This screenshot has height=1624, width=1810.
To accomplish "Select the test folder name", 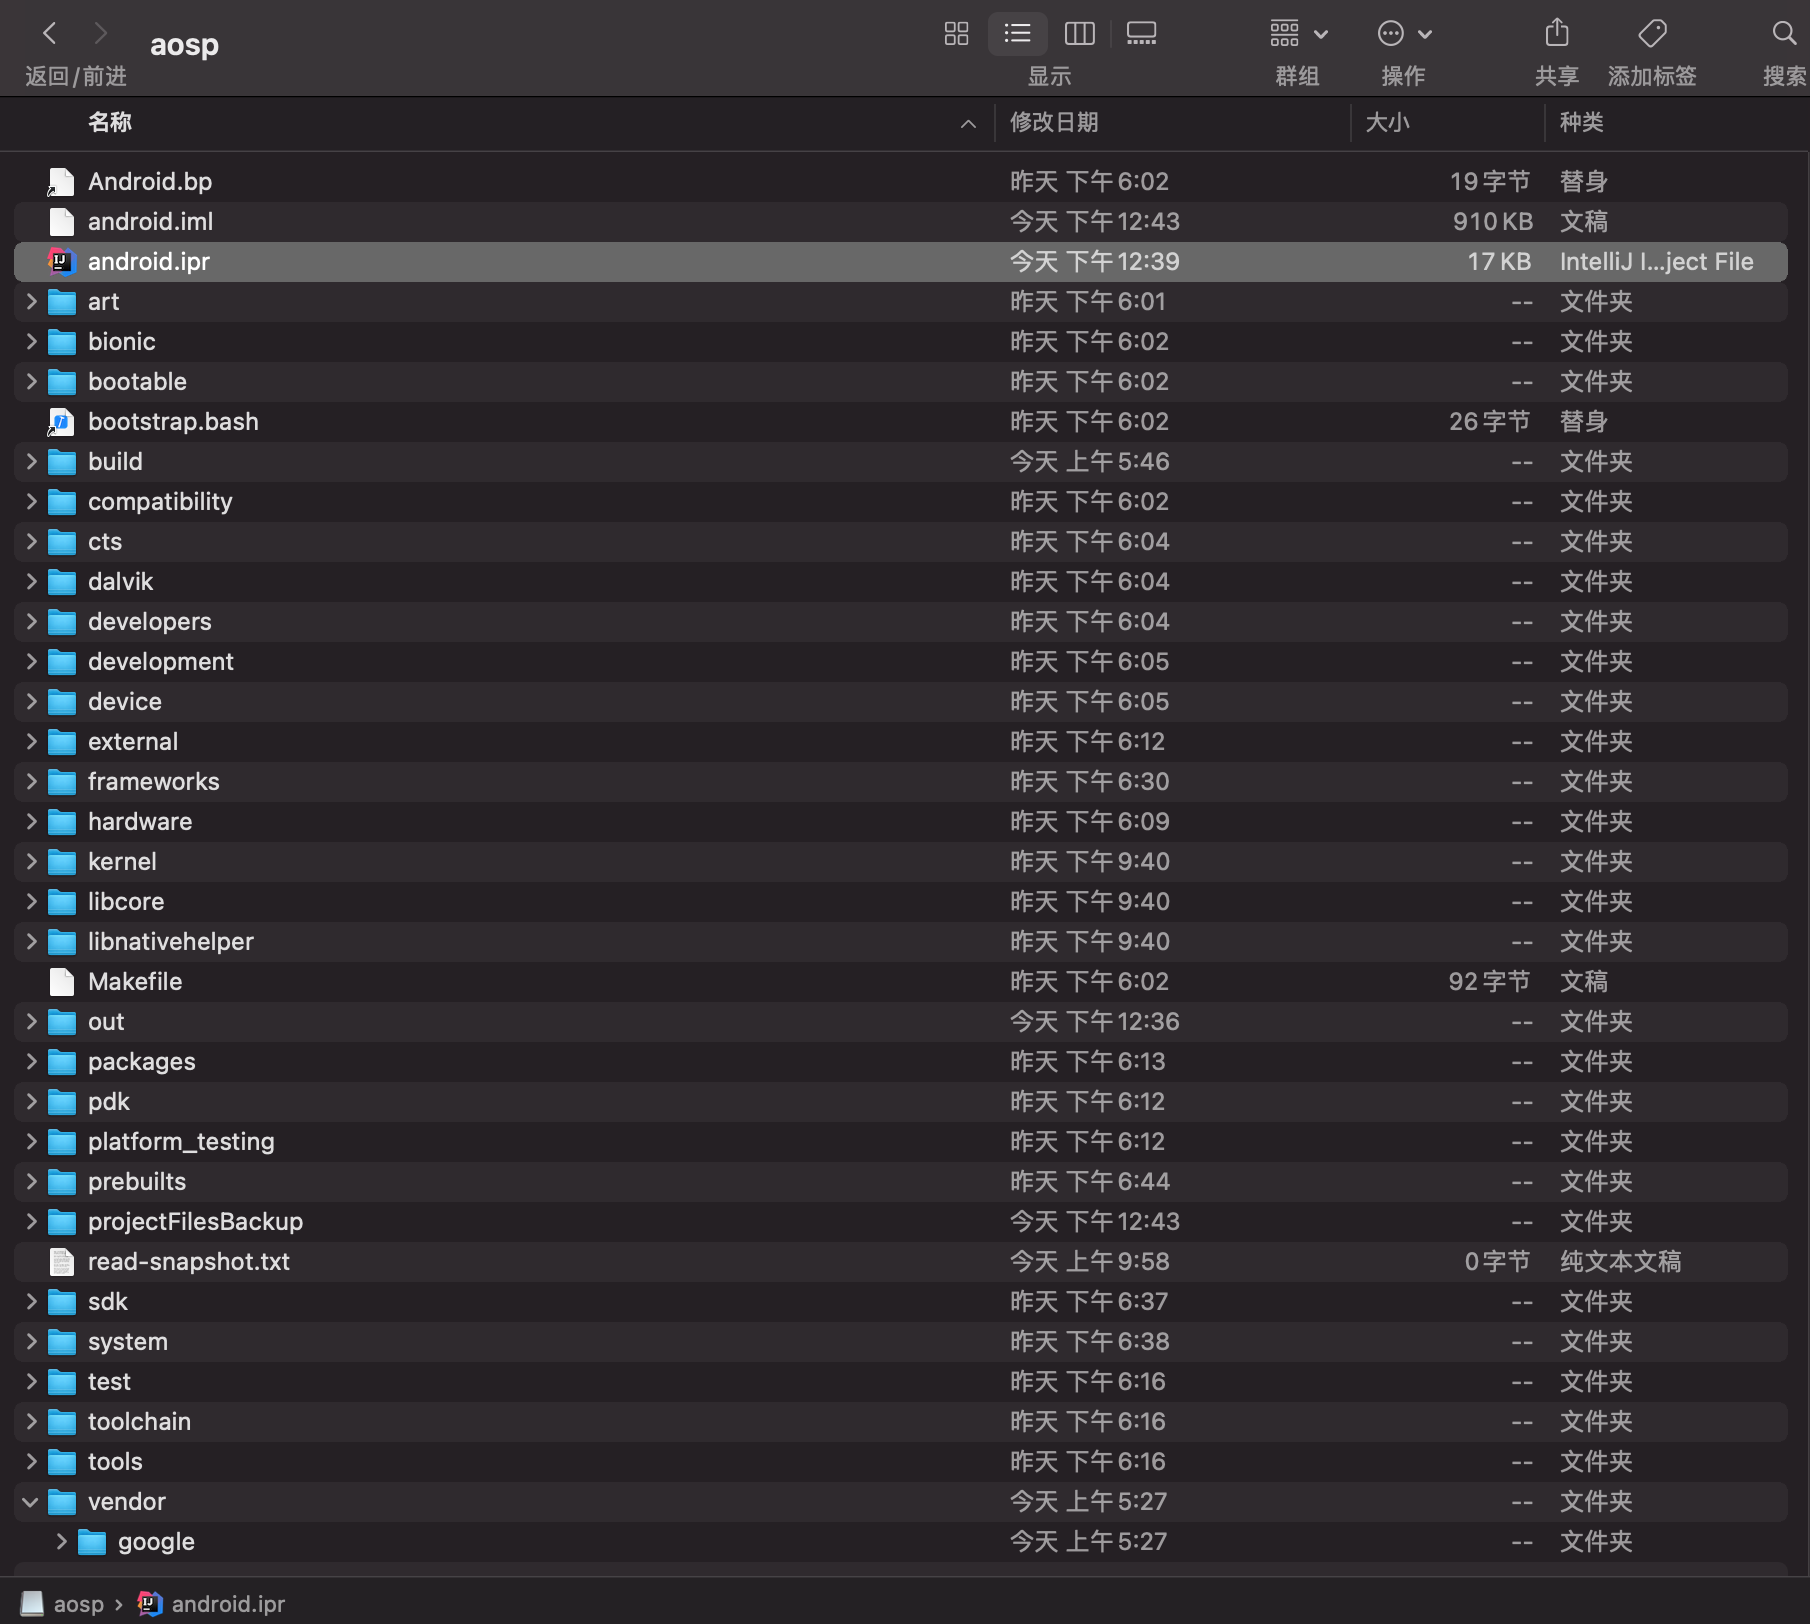I will (x=109, y=1381).
